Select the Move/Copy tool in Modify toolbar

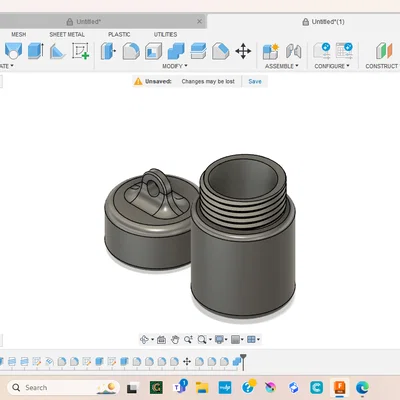click(x=243, y=51)
